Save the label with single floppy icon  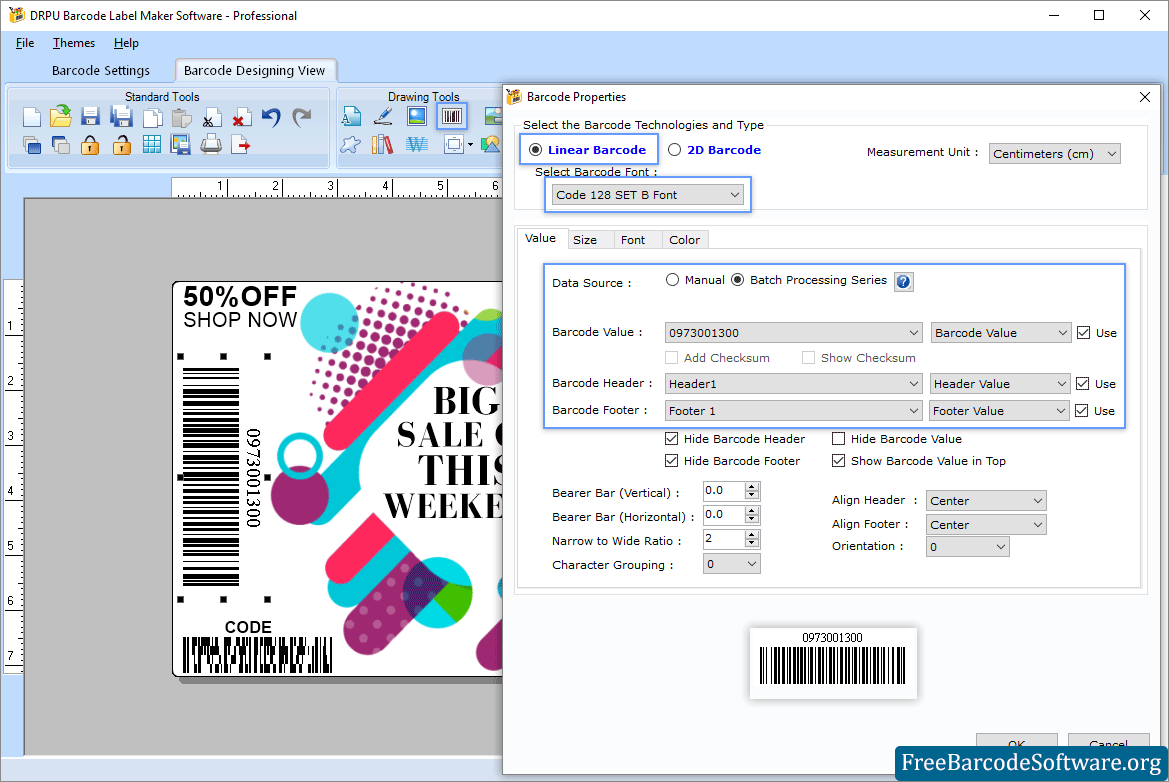[90, 117]
